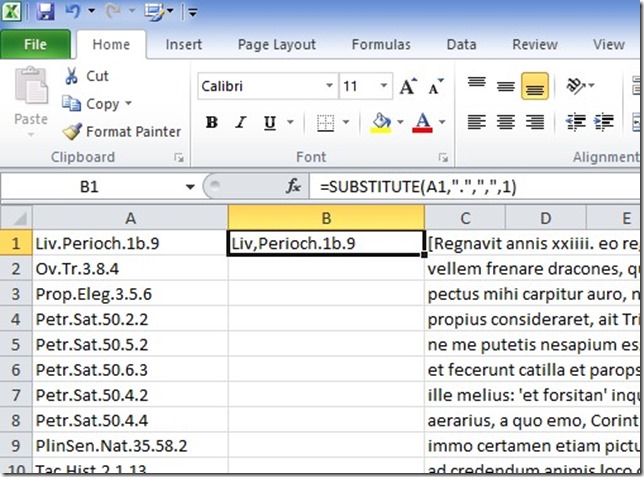Viewport: 644px width, 477px height.
Task: Switch to the Formulas tab
Action: click(380, 45)
